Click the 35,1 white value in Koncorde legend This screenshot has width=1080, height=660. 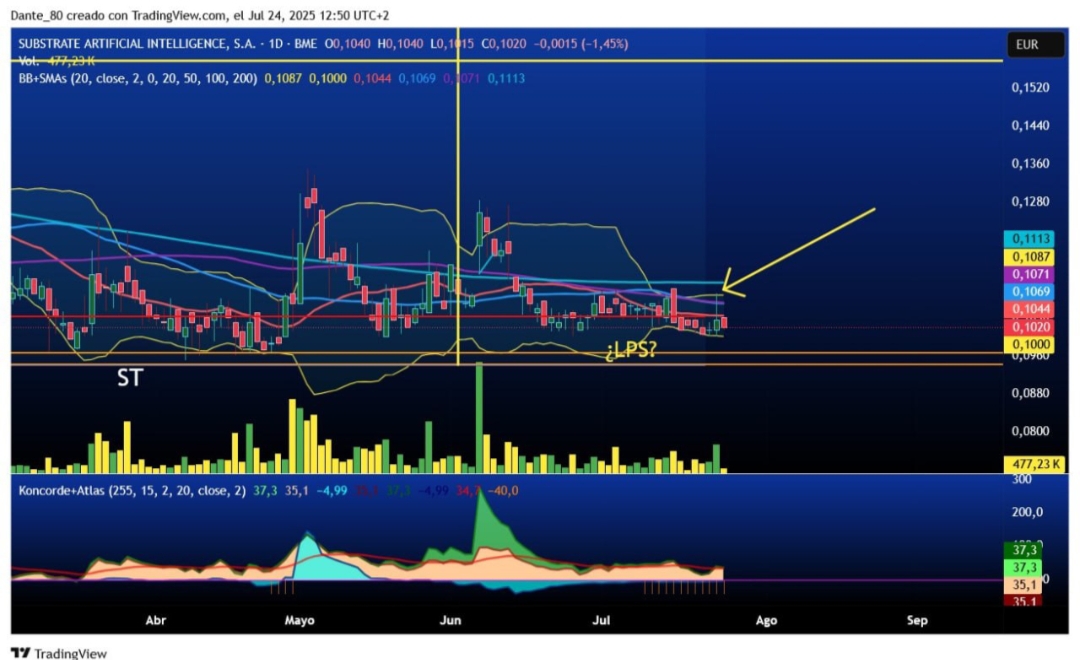(297, 491)
